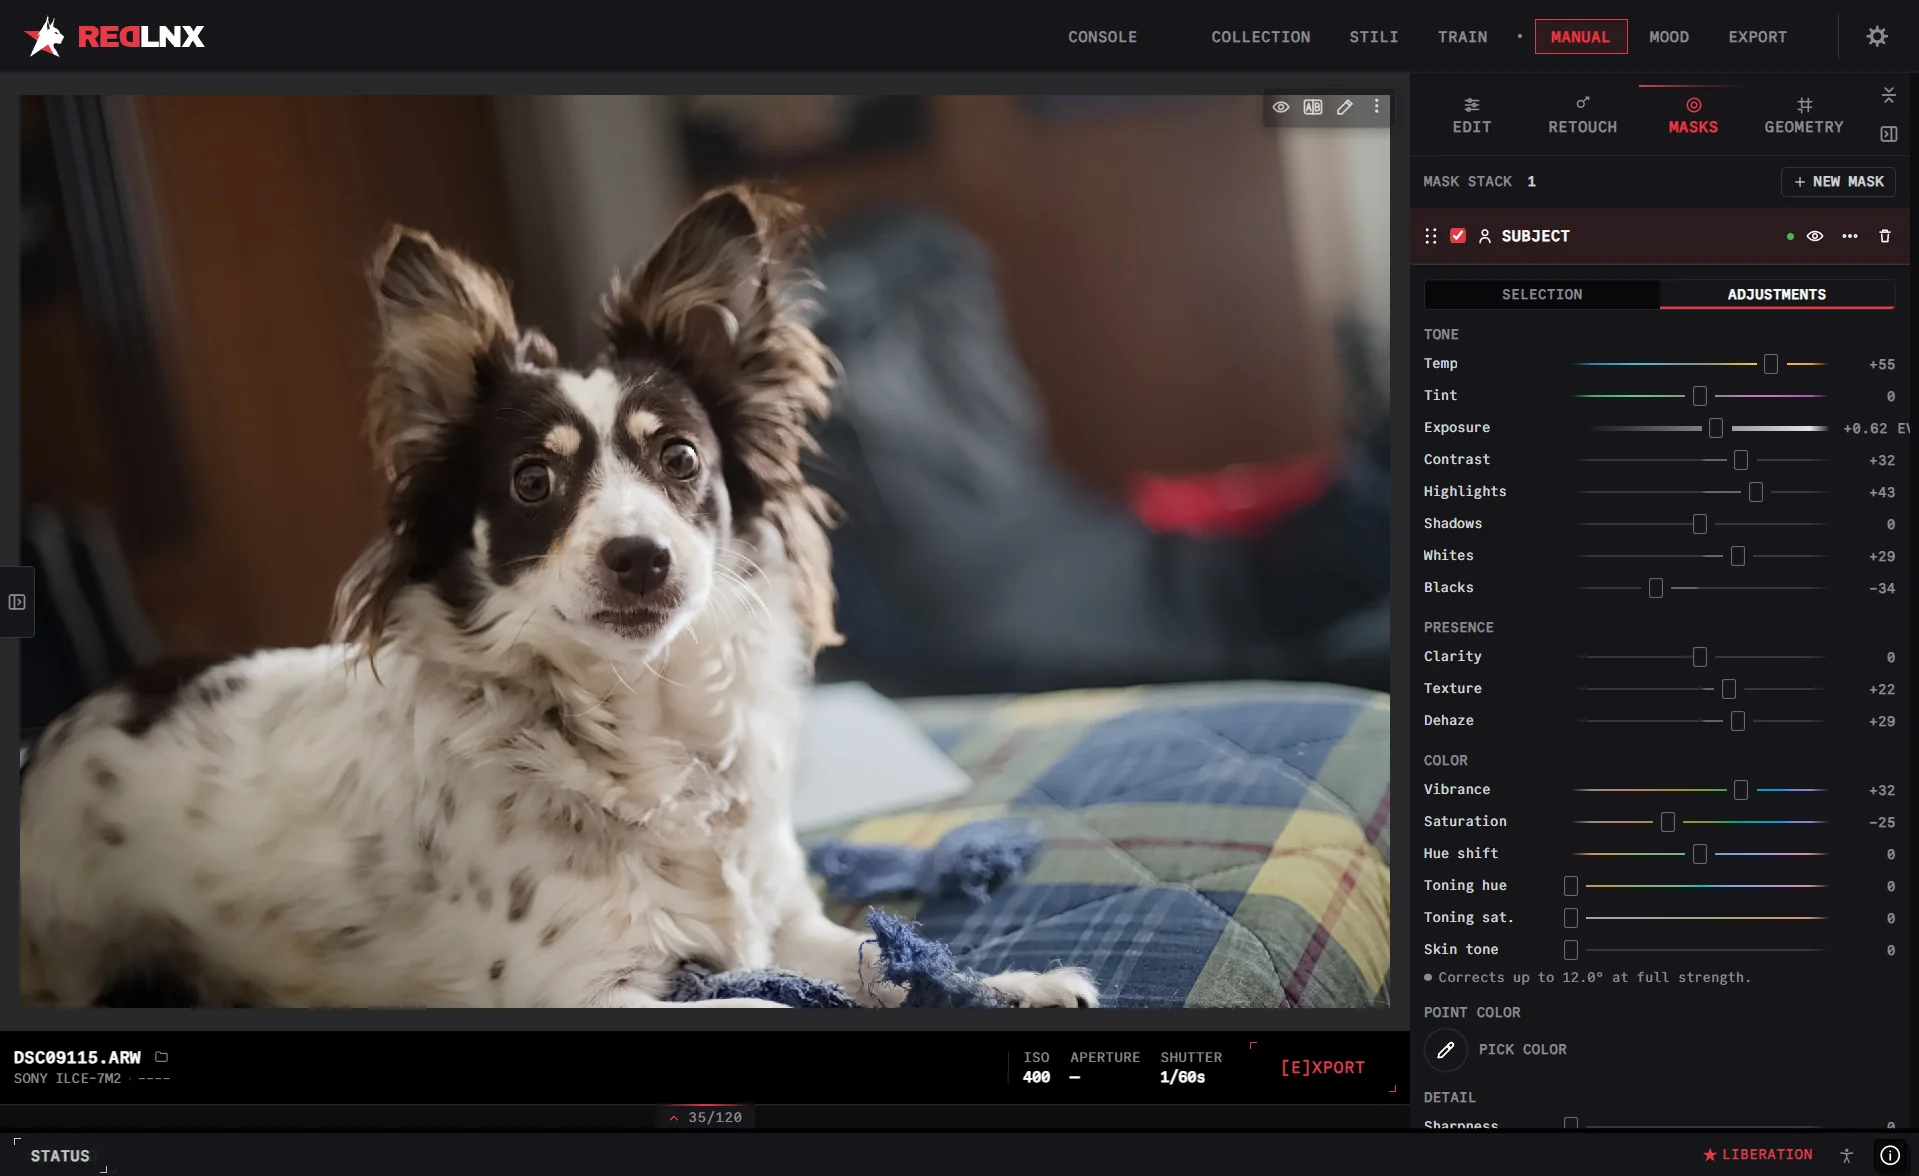
Task: Add a mask with NEW MASK button
Action: 1838,182
